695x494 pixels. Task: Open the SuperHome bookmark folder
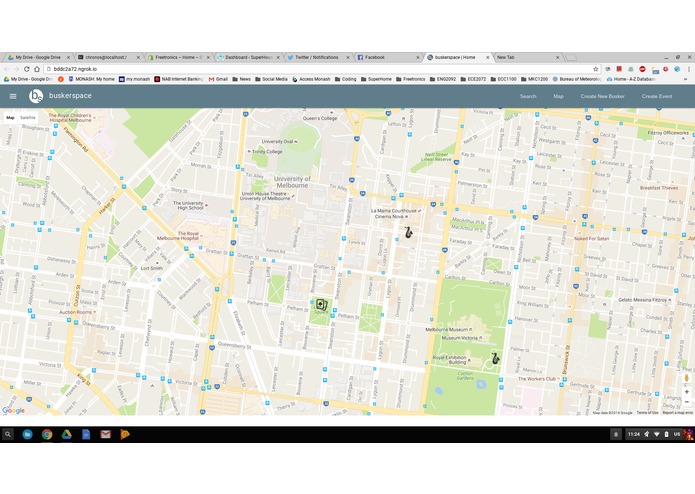click(376, 79)
